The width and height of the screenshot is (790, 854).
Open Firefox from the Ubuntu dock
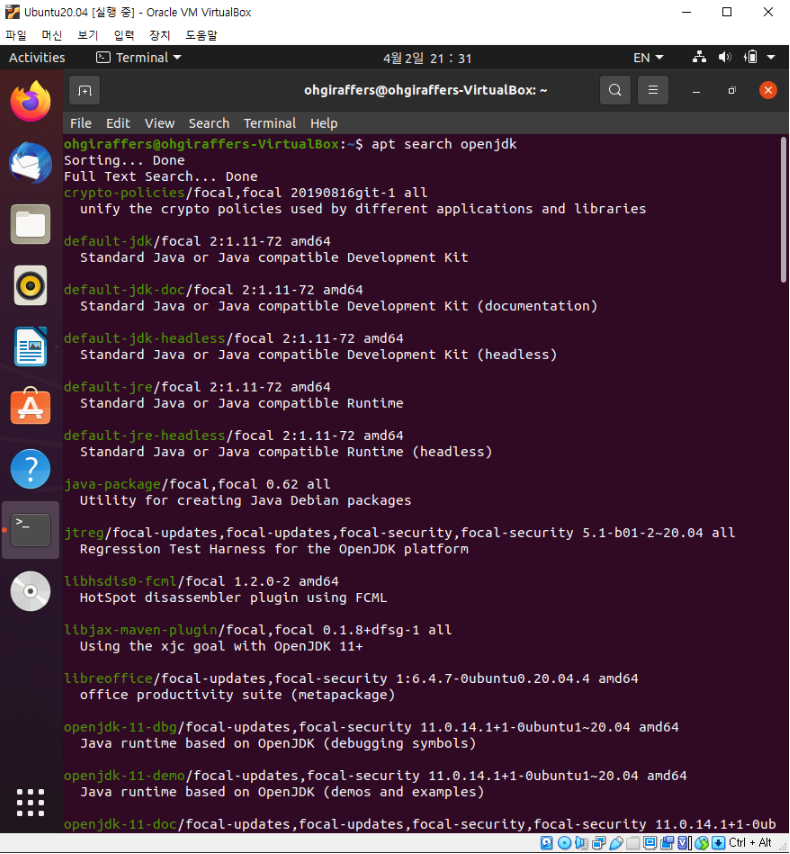[31, 101]
